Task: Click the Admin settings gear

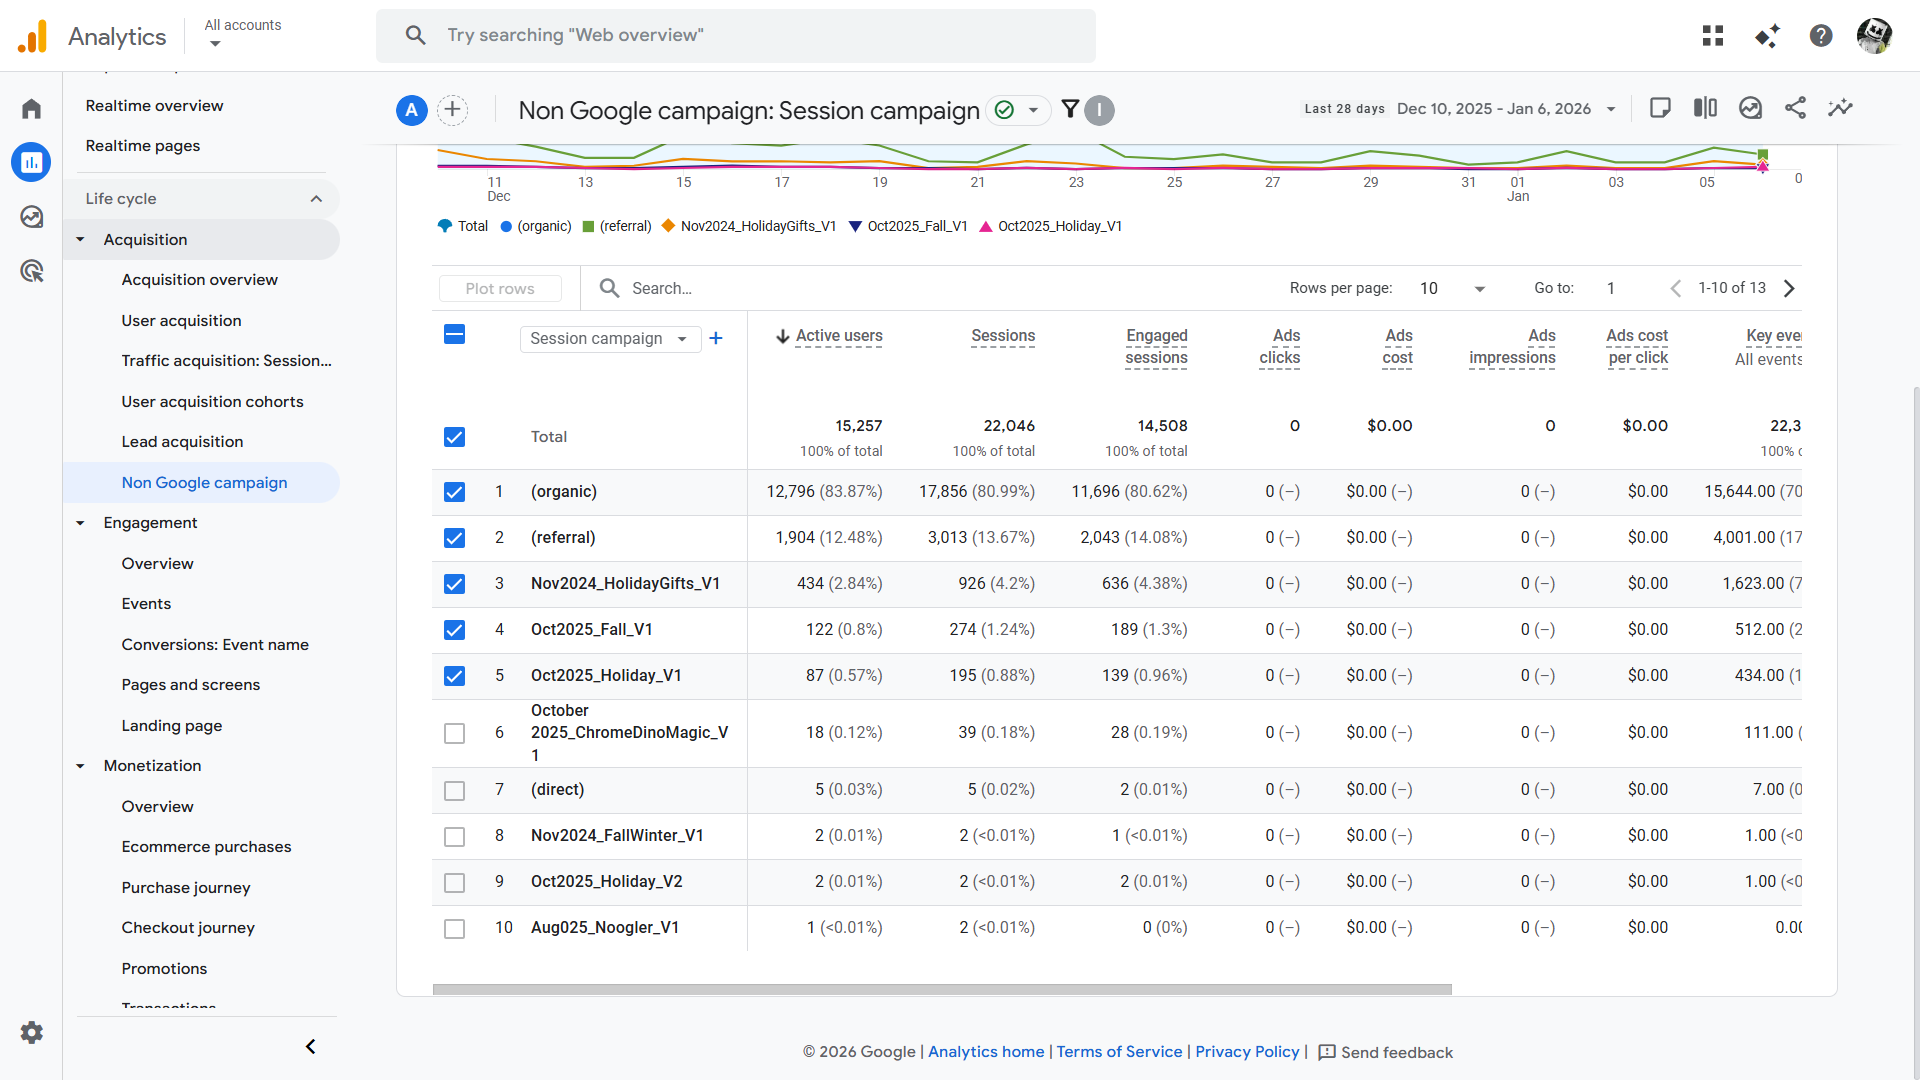Action: click(x=32, y=1033)
